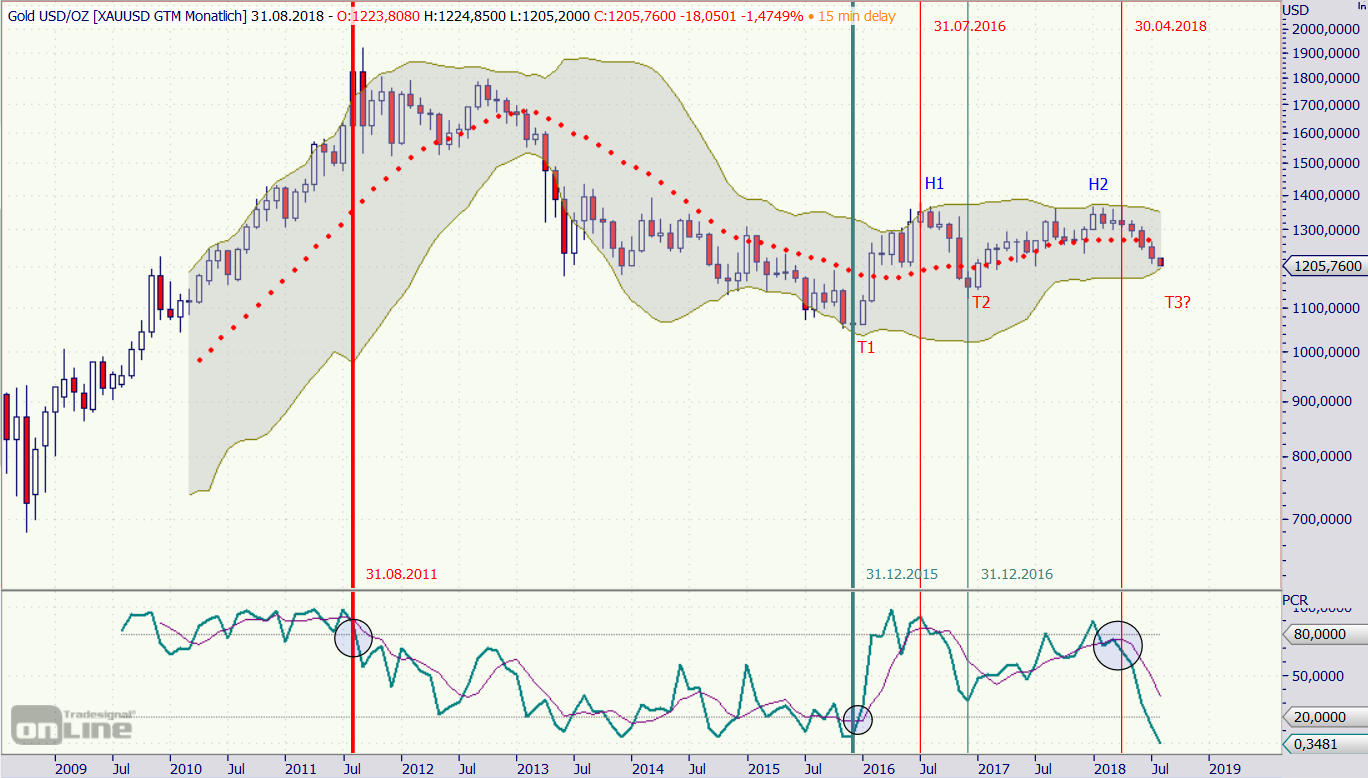Viewport: 1368px width, 778px height.
Task: Click the small circle marker at the 2015 PCR low
Action: pos(857,718)
